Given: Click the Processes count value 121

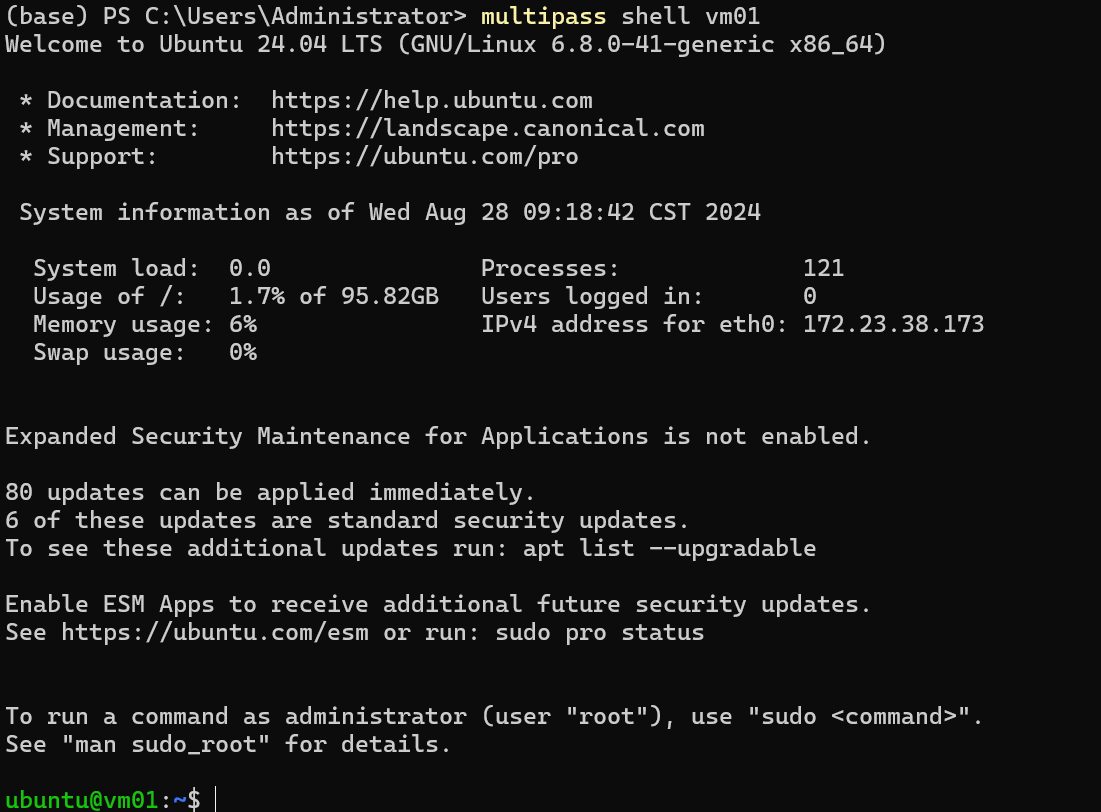Looking at the screenshot, I should [823, 269].
